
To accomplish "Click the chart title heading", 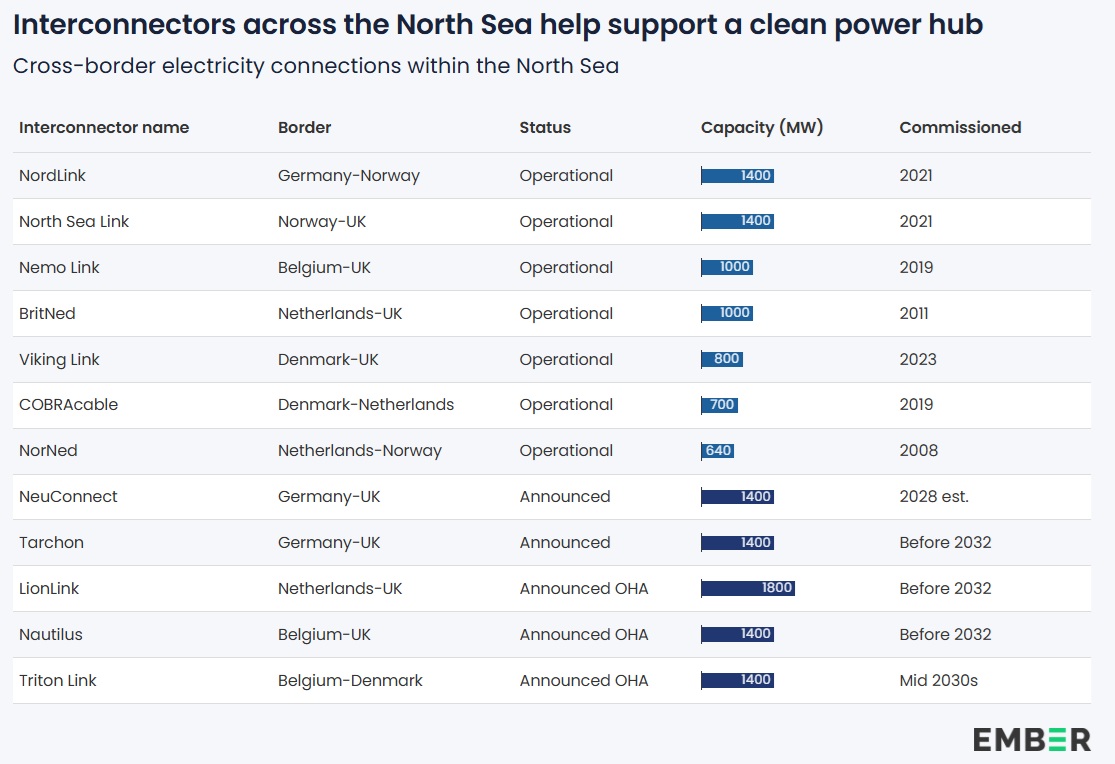I will coord(498,25).
